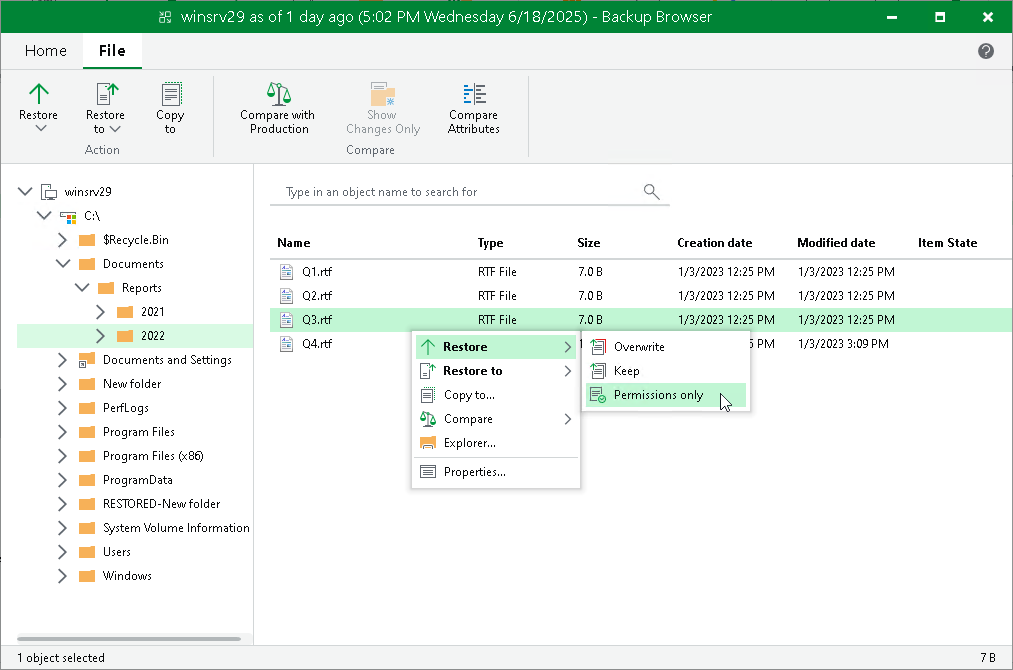The width and height of the screenshot is (1013, 670).
Task: Select the Users folder in the tree
Action: pyautogui.click(x=116, y=552)
